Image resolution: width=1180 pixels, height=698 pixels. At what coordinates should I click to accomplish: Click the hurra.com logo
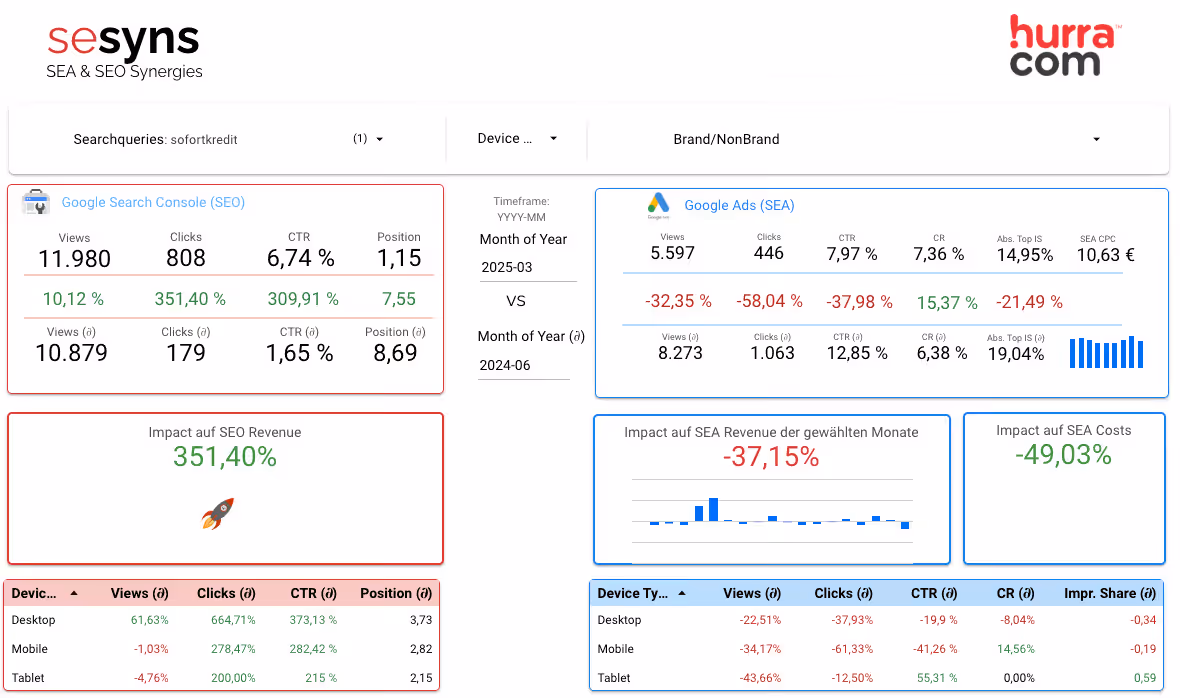tap(1065, 45)
